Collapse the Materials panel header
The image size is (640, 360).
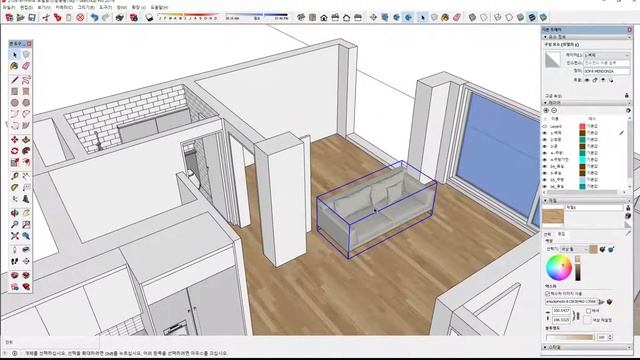[587, 200]
